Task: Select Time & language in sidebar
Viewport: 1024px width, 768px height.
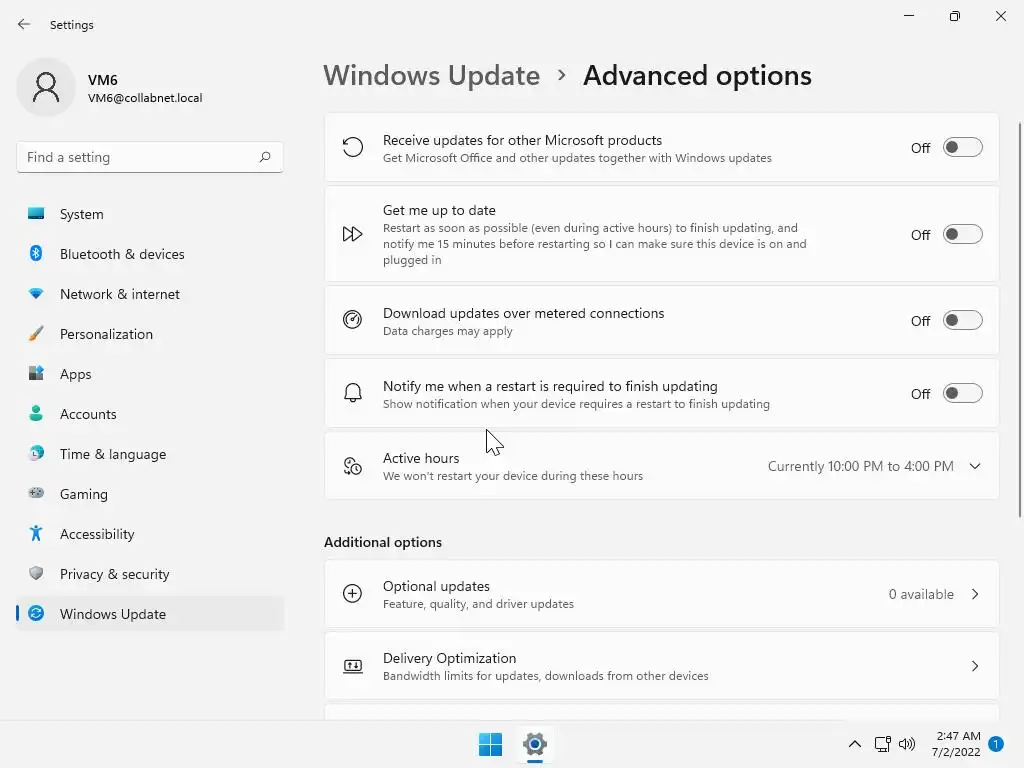Action: (150, 454)
